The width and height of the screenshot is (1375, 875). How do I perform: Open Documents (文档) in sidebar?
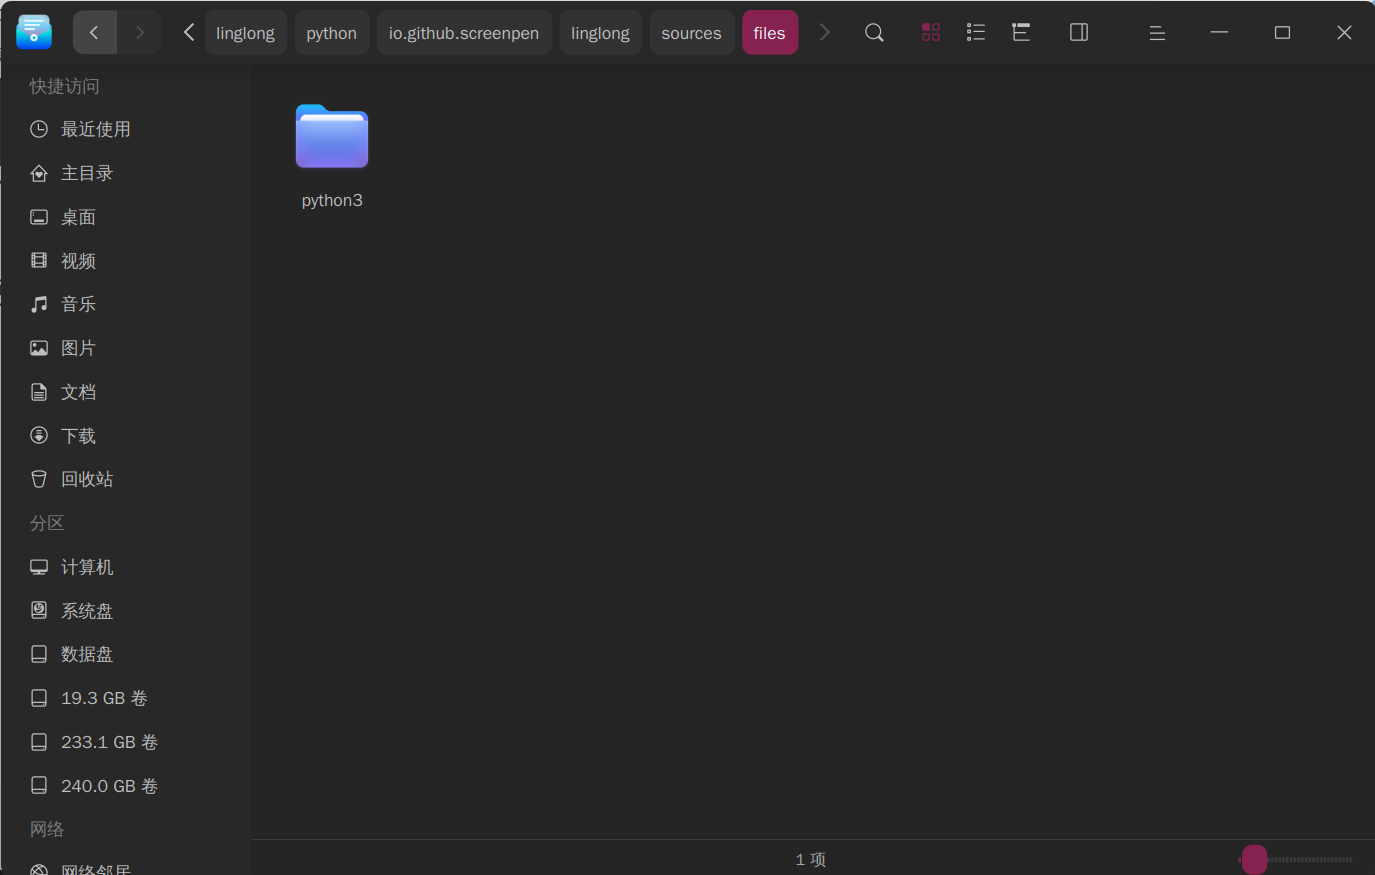coord(125,392)
